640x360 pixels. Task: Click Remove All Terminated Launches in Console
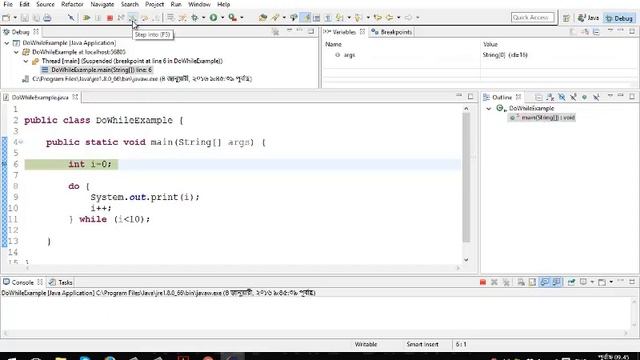pyautogui.click(x=506, y=282)
